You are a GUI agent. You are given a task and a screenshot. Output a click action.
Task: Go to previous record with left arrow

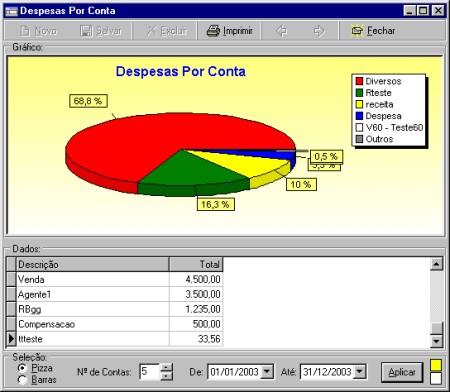pos(282,31)
